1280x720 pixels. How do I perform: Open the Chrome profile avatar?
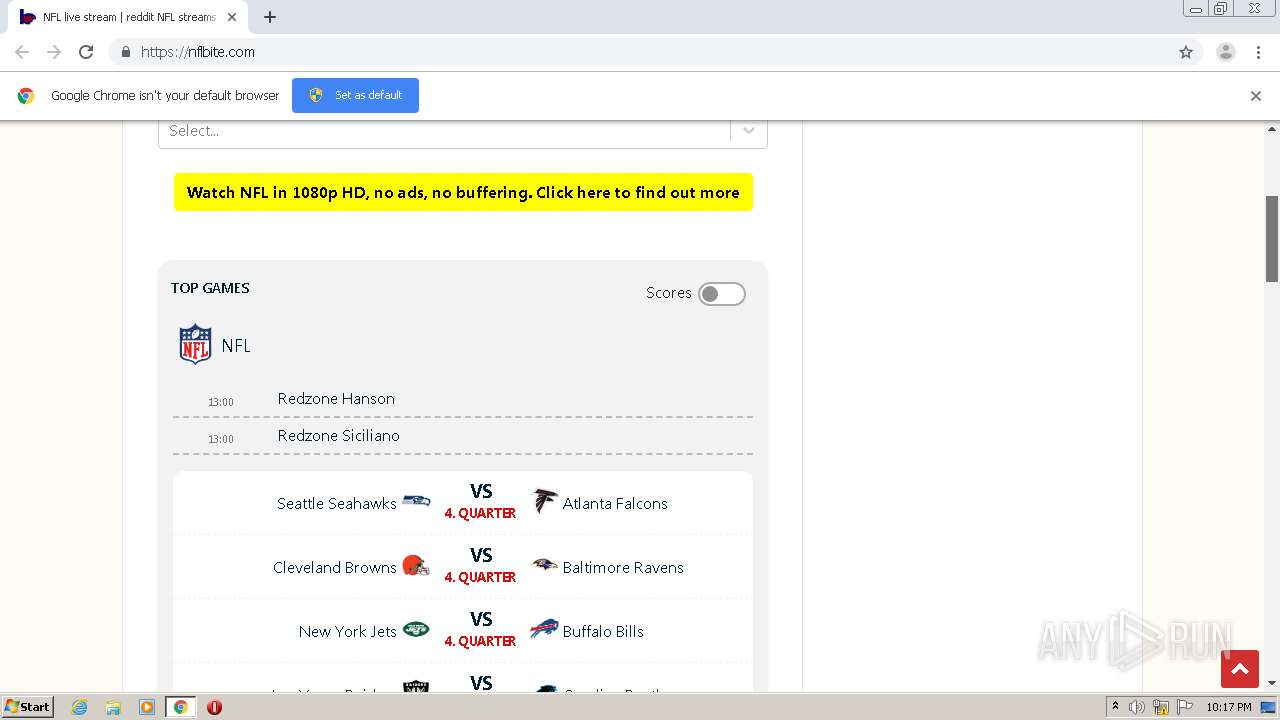click(x=1226, y=52)
